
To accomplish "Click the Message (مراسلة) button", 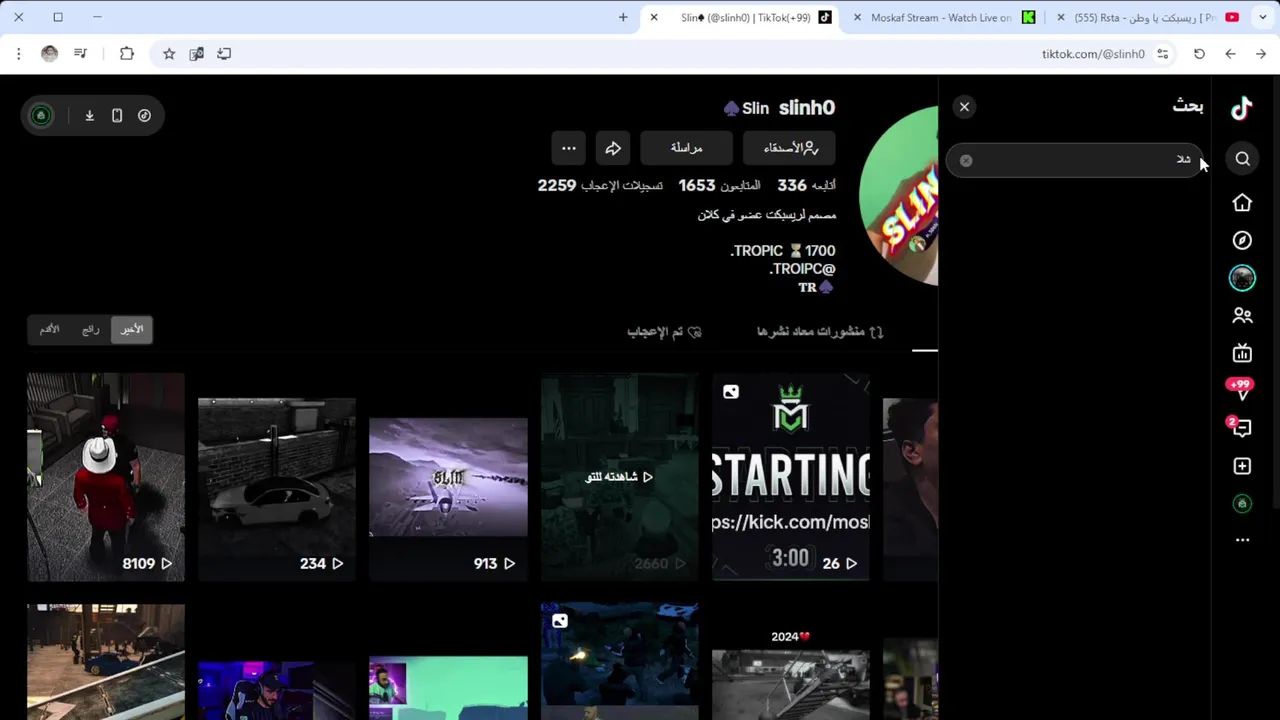I will click(686, 148).
